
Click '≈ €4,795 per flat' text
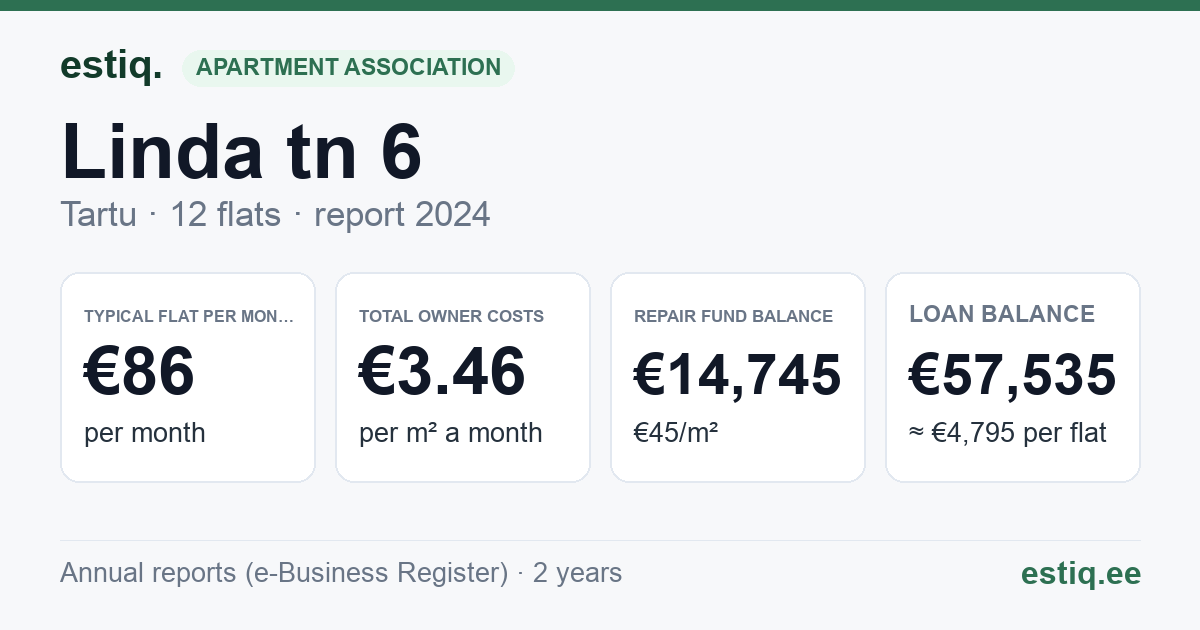tap(1008, 433)
